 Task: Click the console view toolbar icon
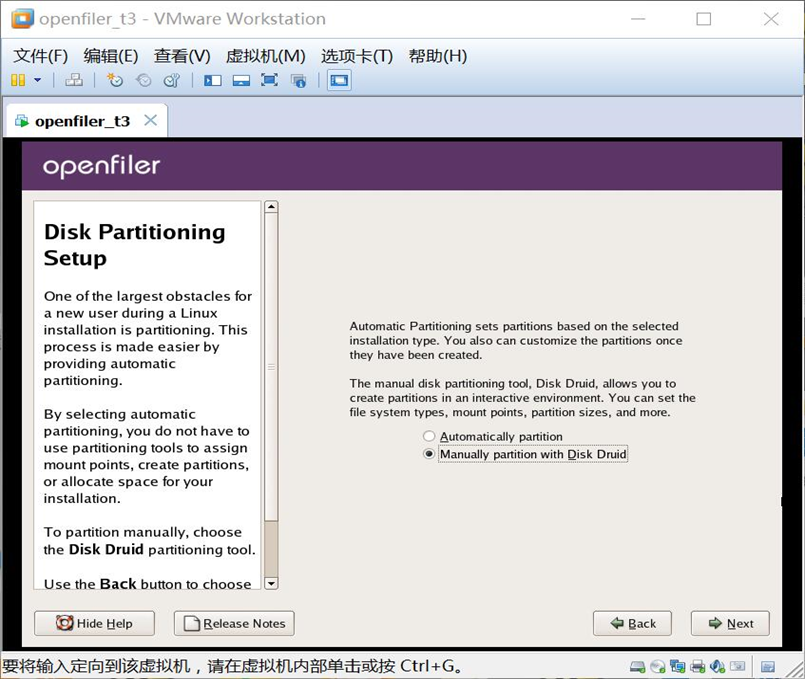pos(339,80)
